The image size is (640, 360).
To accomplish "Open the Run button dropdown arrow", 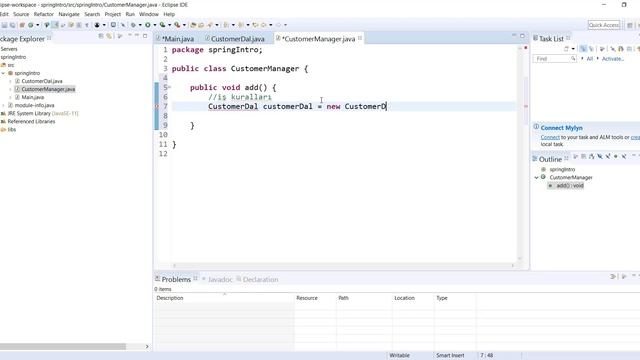I will 155,25.
